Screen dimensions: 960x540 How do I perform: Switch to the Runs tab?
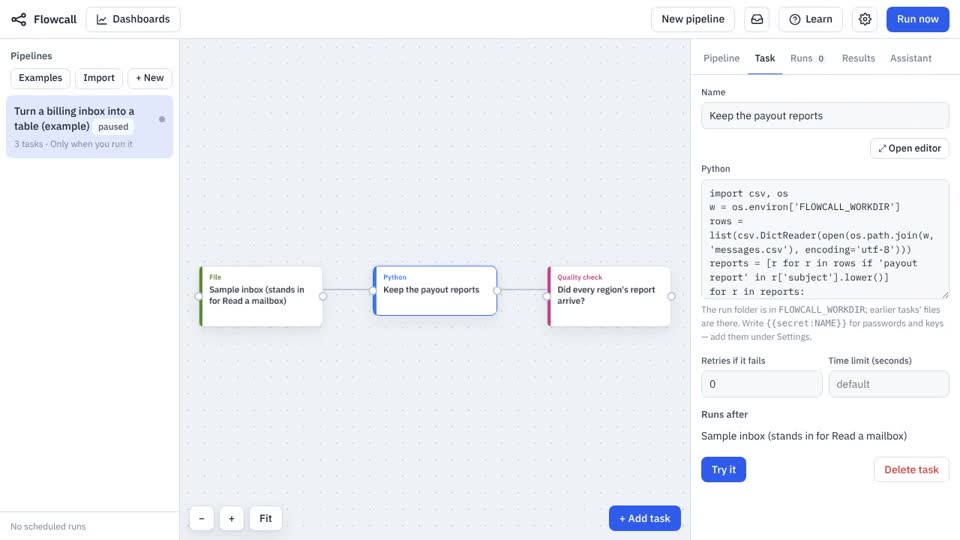coord(807,58)
